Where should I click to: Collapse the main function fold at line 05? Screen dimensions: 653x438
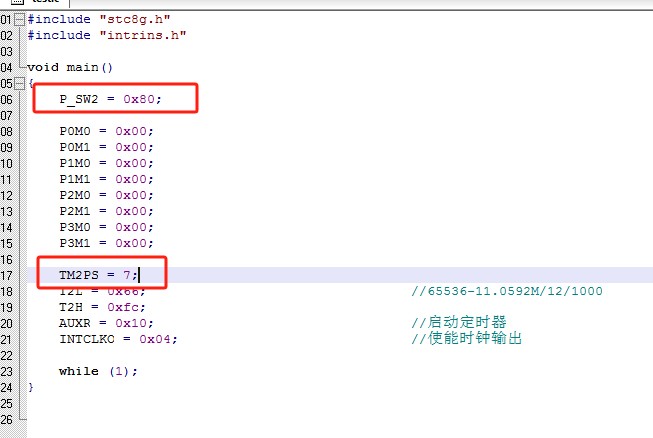(x=19, y=83)
